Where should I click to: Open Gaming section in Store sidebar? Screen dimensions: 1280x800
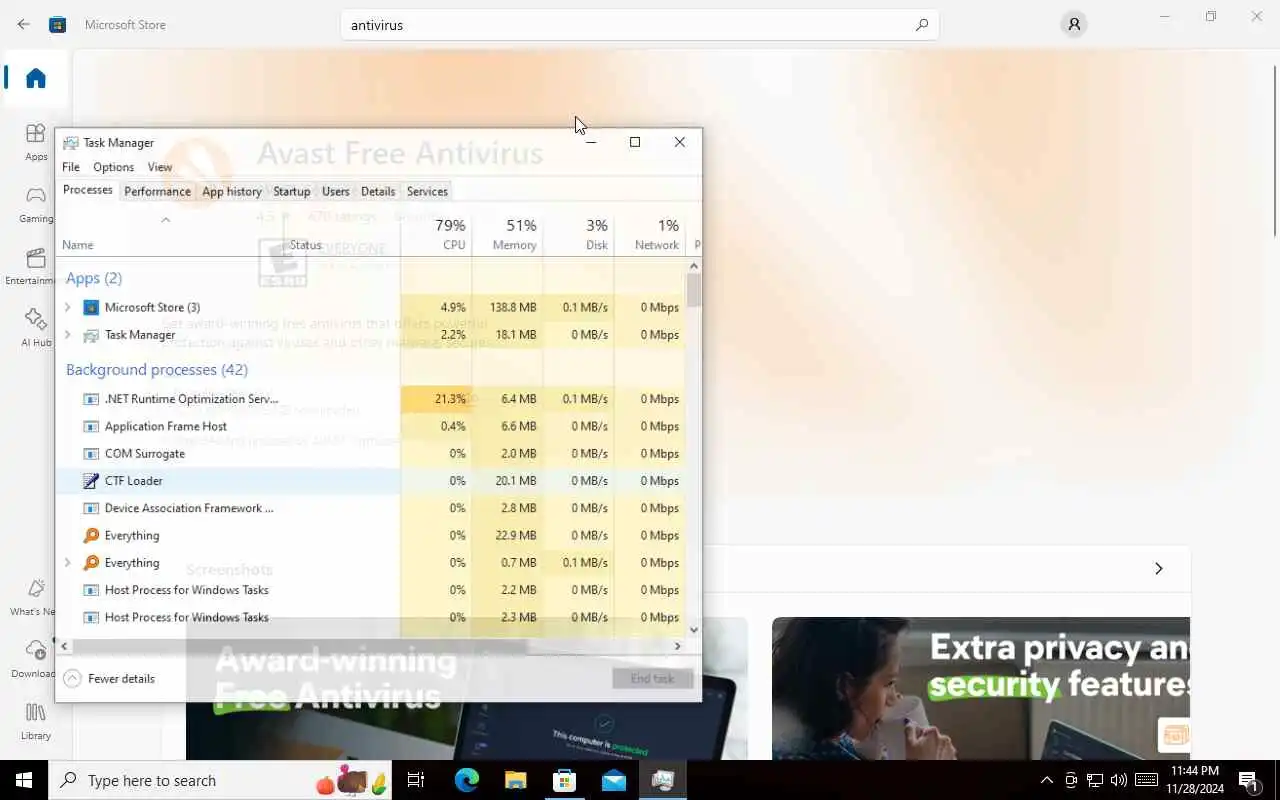[x=36, y=204]
